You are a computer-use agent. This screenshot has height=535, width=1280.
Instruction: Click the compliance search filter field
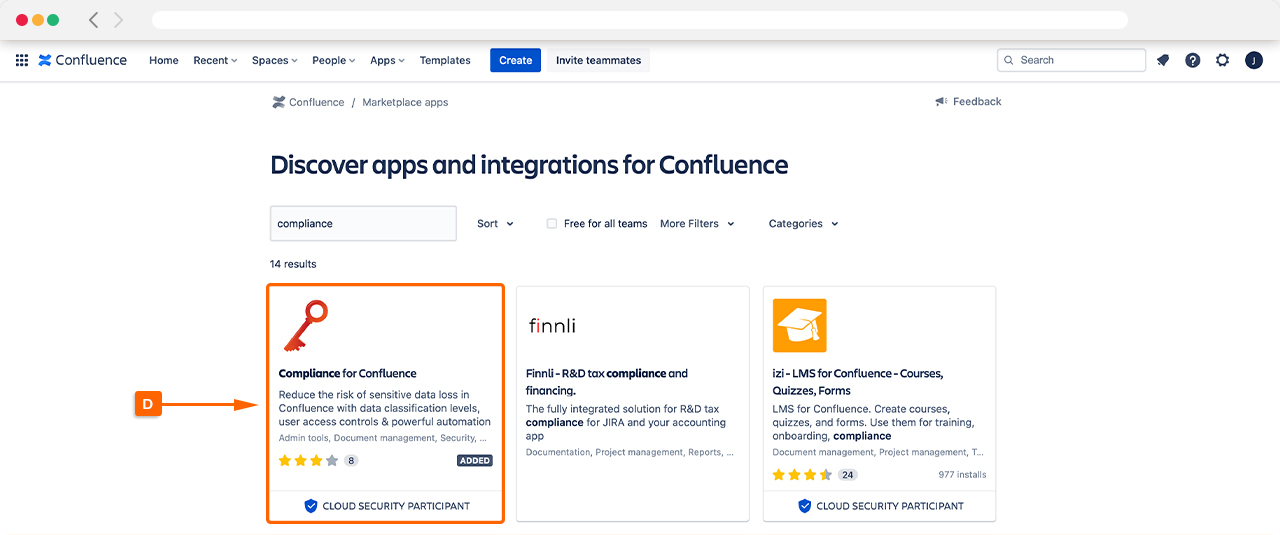[x=363, y=224]
